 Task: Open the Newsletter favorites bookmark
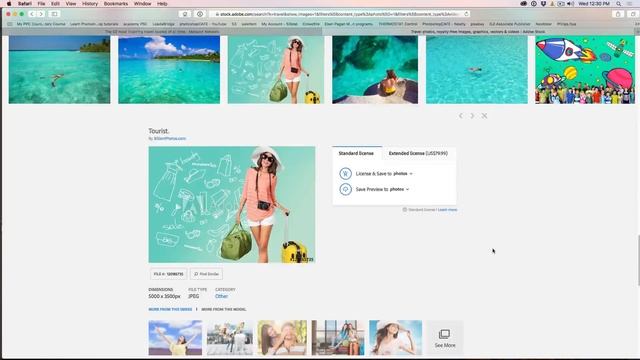point(543,24)
